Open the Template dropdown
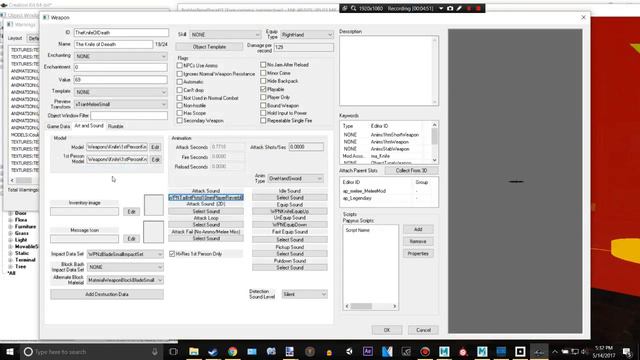The width and height of the screenshot is (640, 360). (x=121, y=92)
